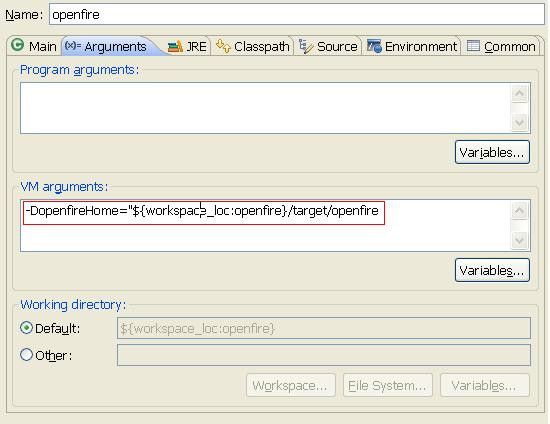The width and height of the screenshot is (550, 424).
Task: Open the Environment tab
Action: coord(411,46)
